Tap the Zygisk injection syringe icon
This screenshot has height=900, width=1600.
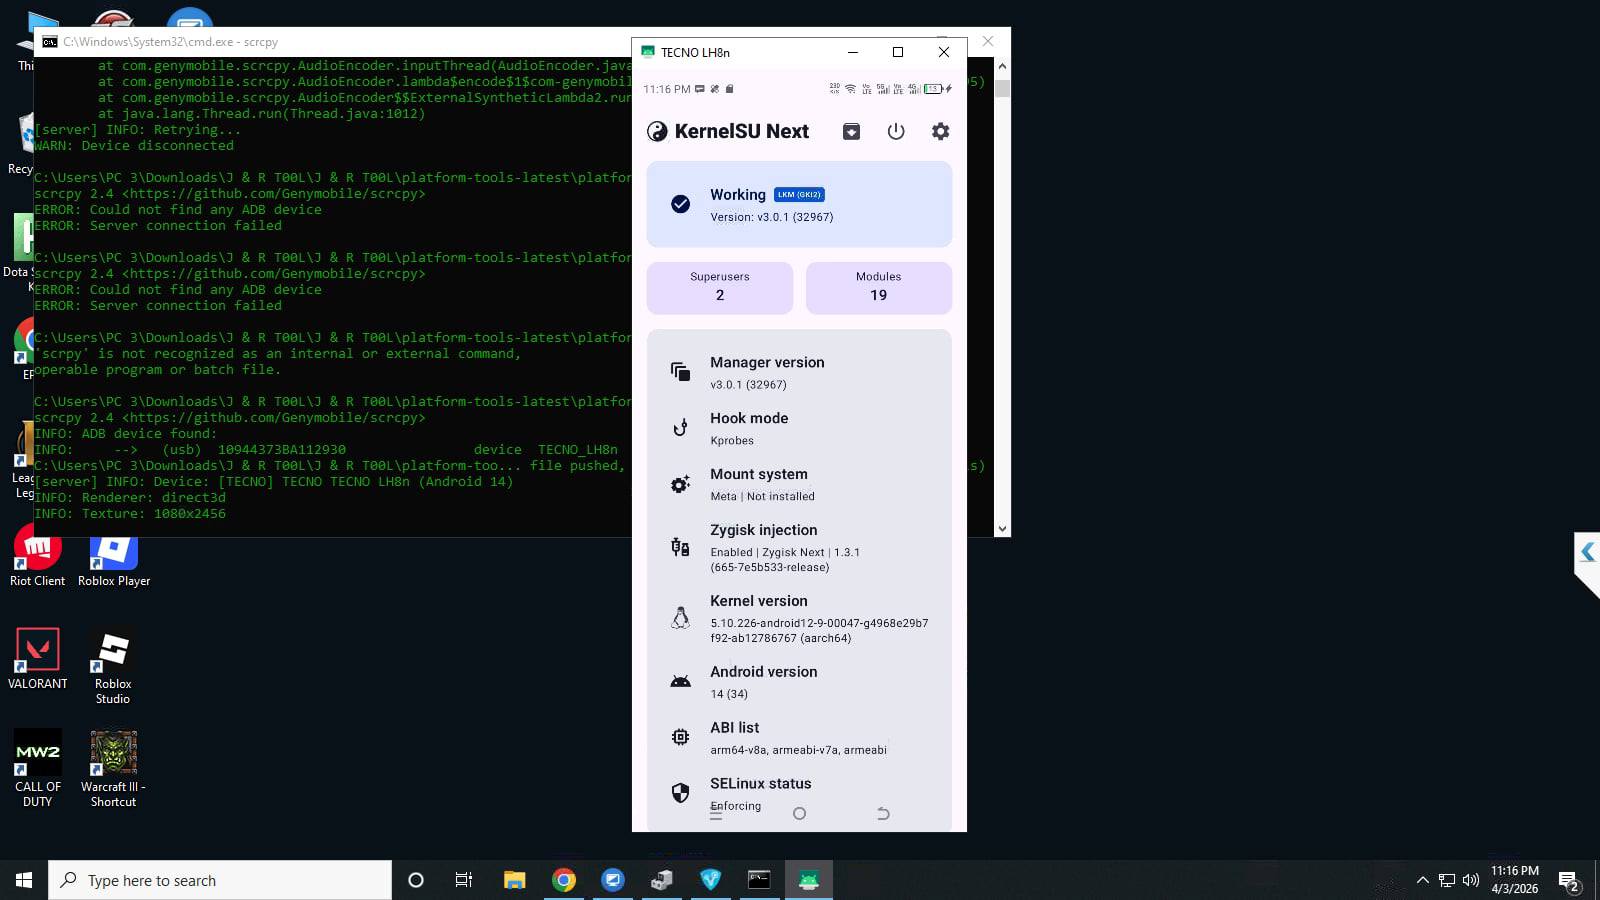tap(680, 547)
